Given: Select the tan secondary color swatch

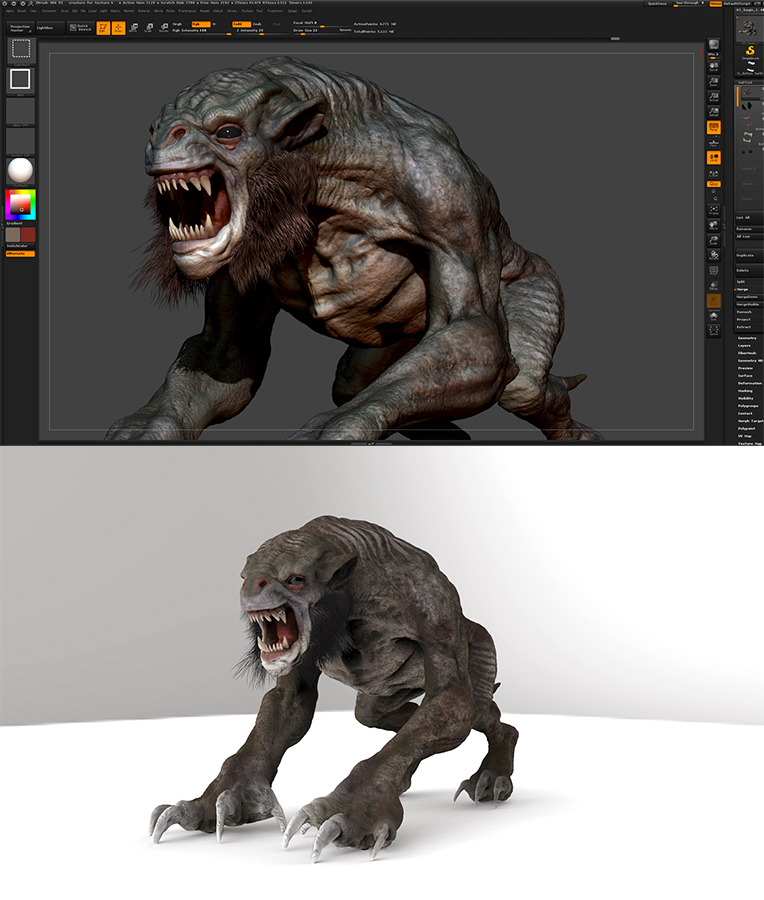Looking at the screenshot, I should tap(13, 235).
